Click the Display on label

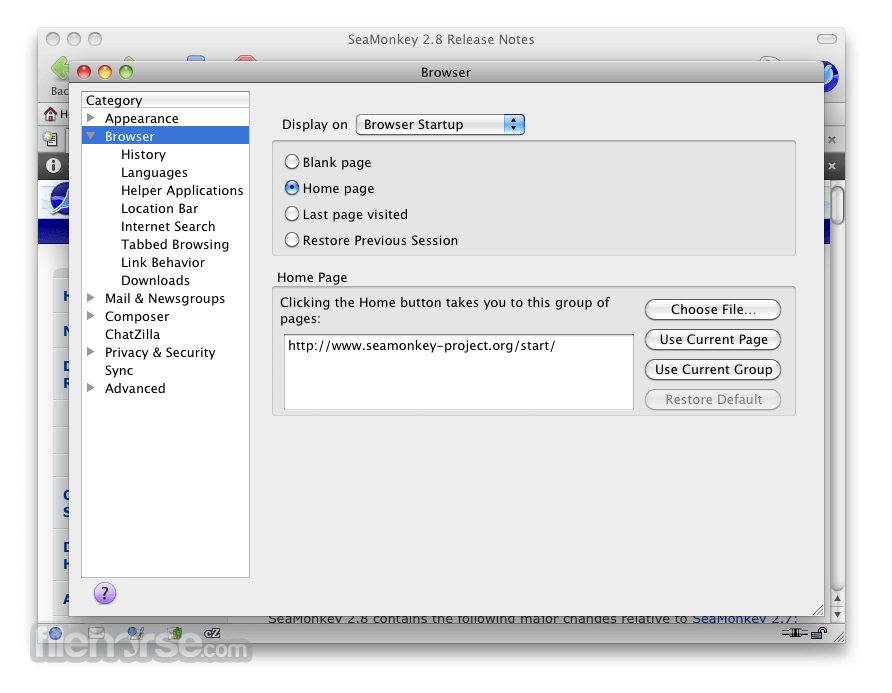click(315, 125)
